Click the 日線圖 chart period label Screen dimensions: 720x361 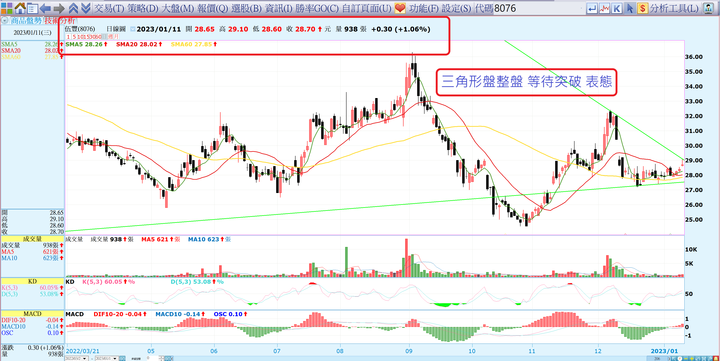pos(116,29)
